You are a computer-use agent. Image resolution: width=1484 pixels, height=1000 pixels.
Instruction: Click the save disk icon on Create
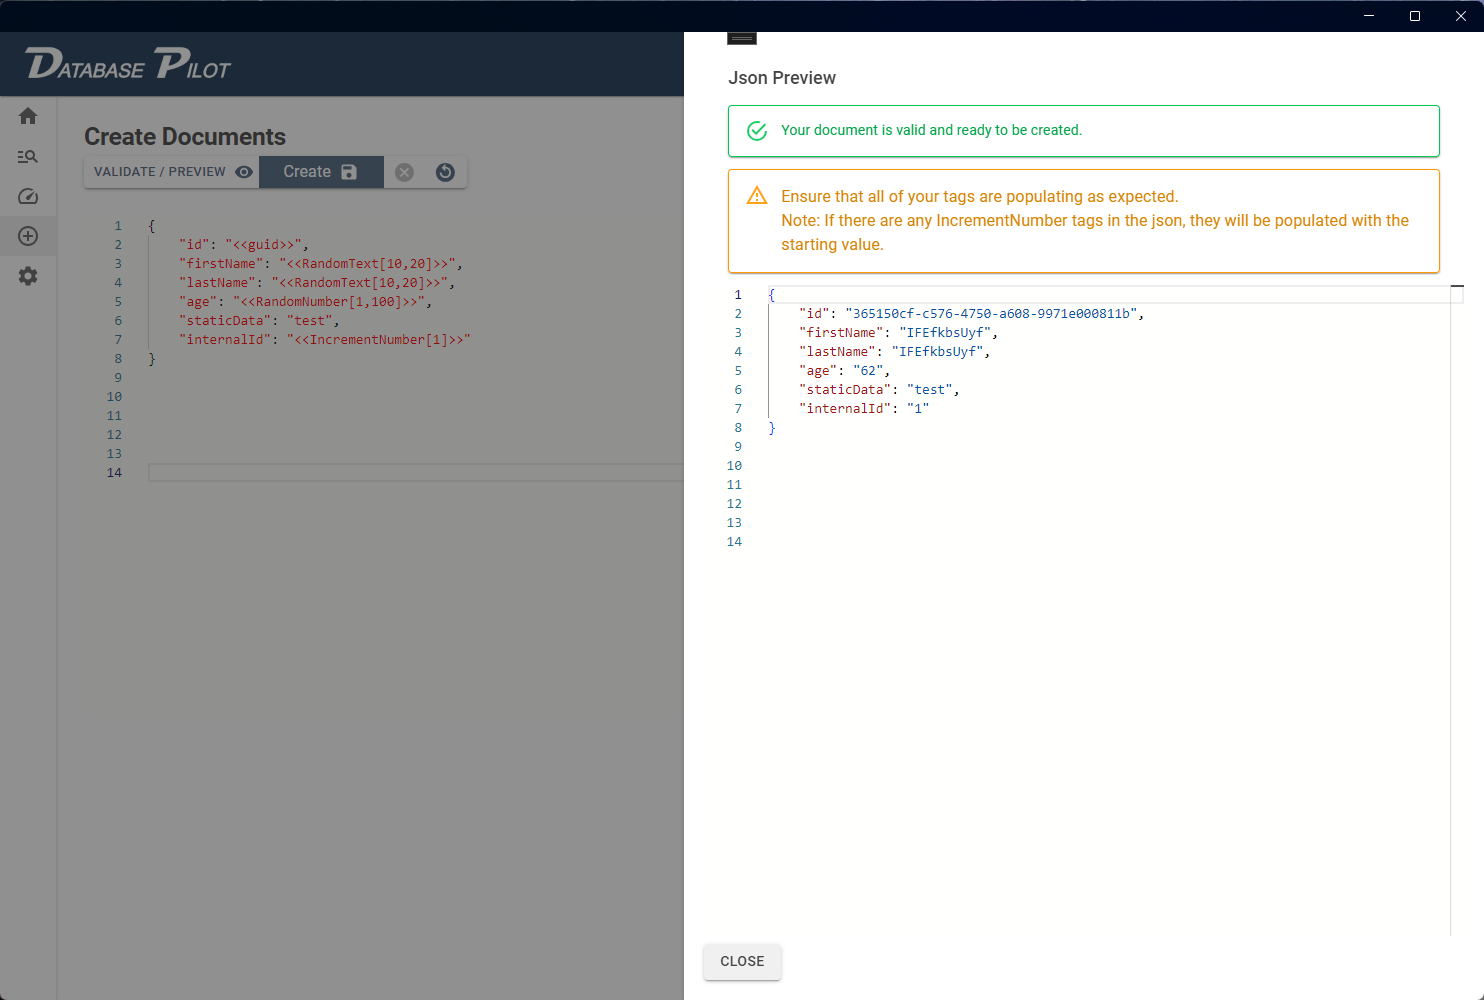(x=349, y=172)
